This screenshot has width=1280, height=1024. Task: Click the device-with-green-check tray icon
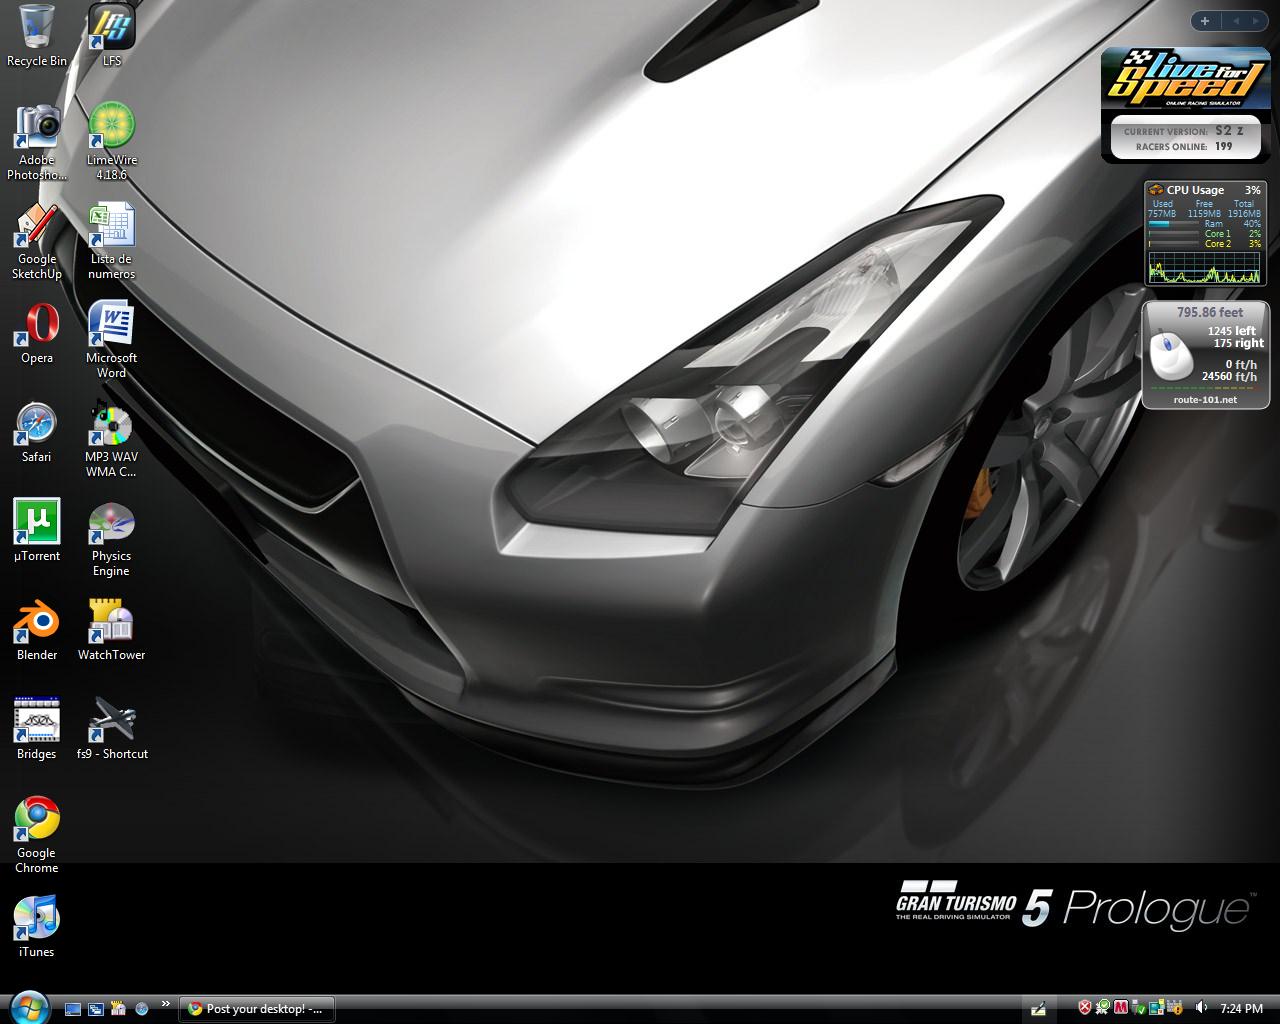[1139, 1008]
